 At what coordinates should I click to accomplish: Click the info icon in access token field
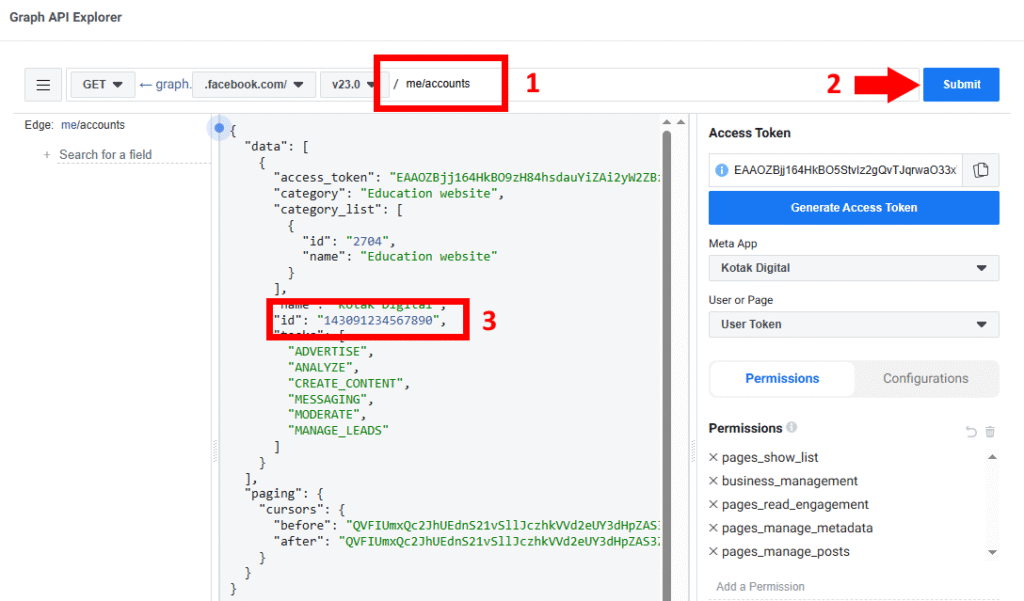(721, 171)
